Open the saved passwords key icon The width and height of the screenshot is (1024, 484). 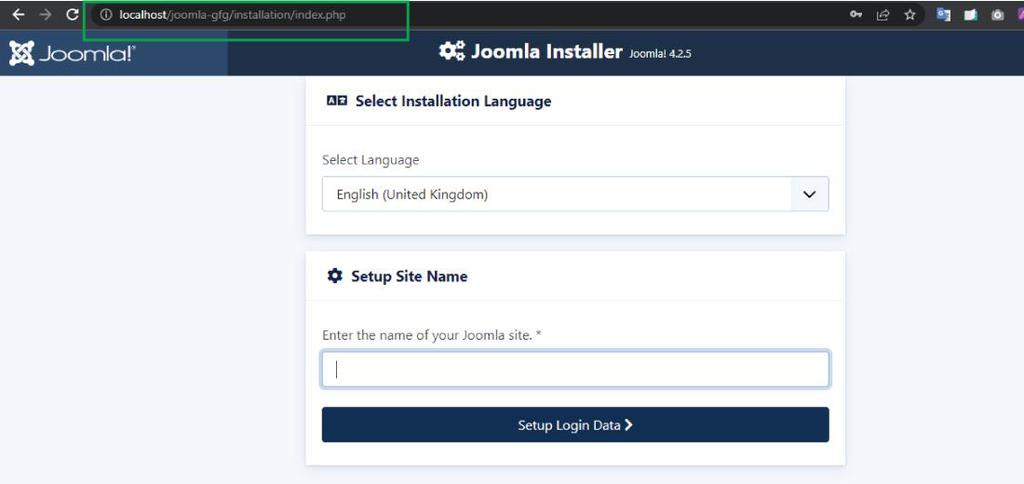(856, 15)
